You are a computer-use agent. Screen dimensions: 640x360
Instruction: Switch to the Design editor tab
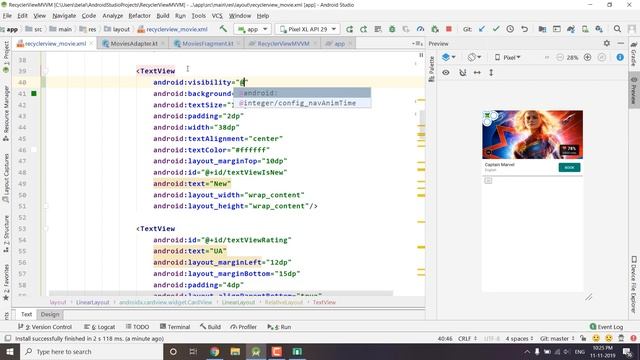(x=50, y=314)
